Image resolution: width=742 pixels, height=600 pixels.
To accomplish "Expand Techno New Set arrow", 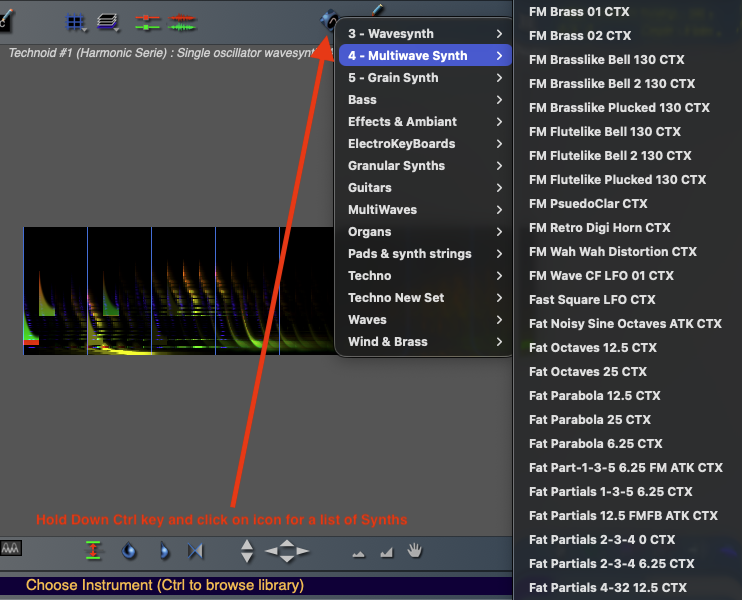I will 499,298.
